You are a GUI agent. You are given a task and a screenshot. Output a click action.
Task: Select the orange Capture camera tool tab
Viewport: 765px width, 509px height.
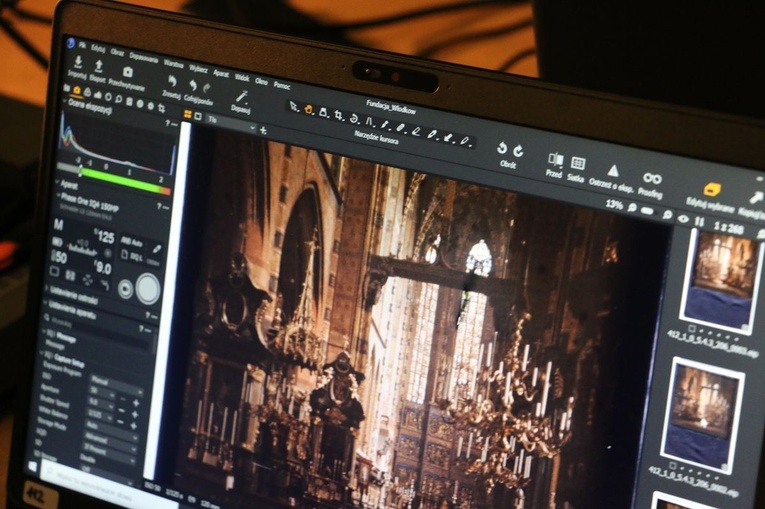click(77, 91)
